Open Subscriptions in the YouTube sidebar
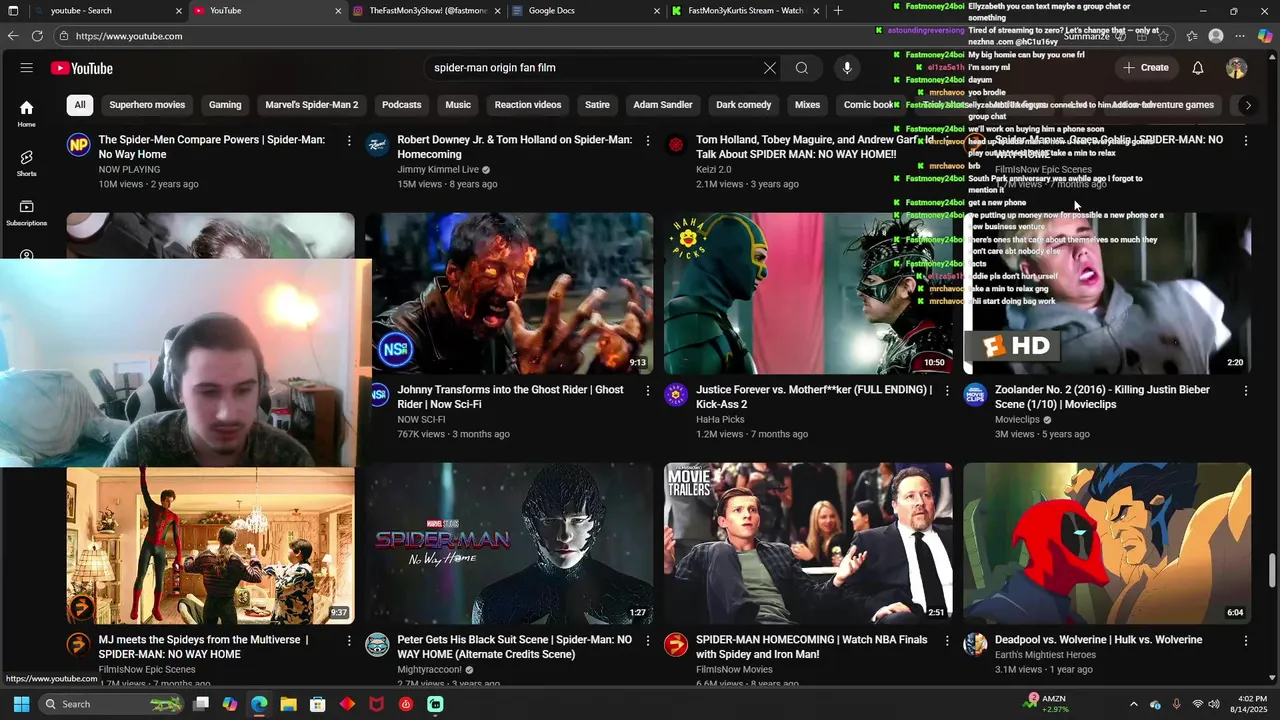Image resolution: width=1280 pixels, height=720 pixels. [27, 213]
